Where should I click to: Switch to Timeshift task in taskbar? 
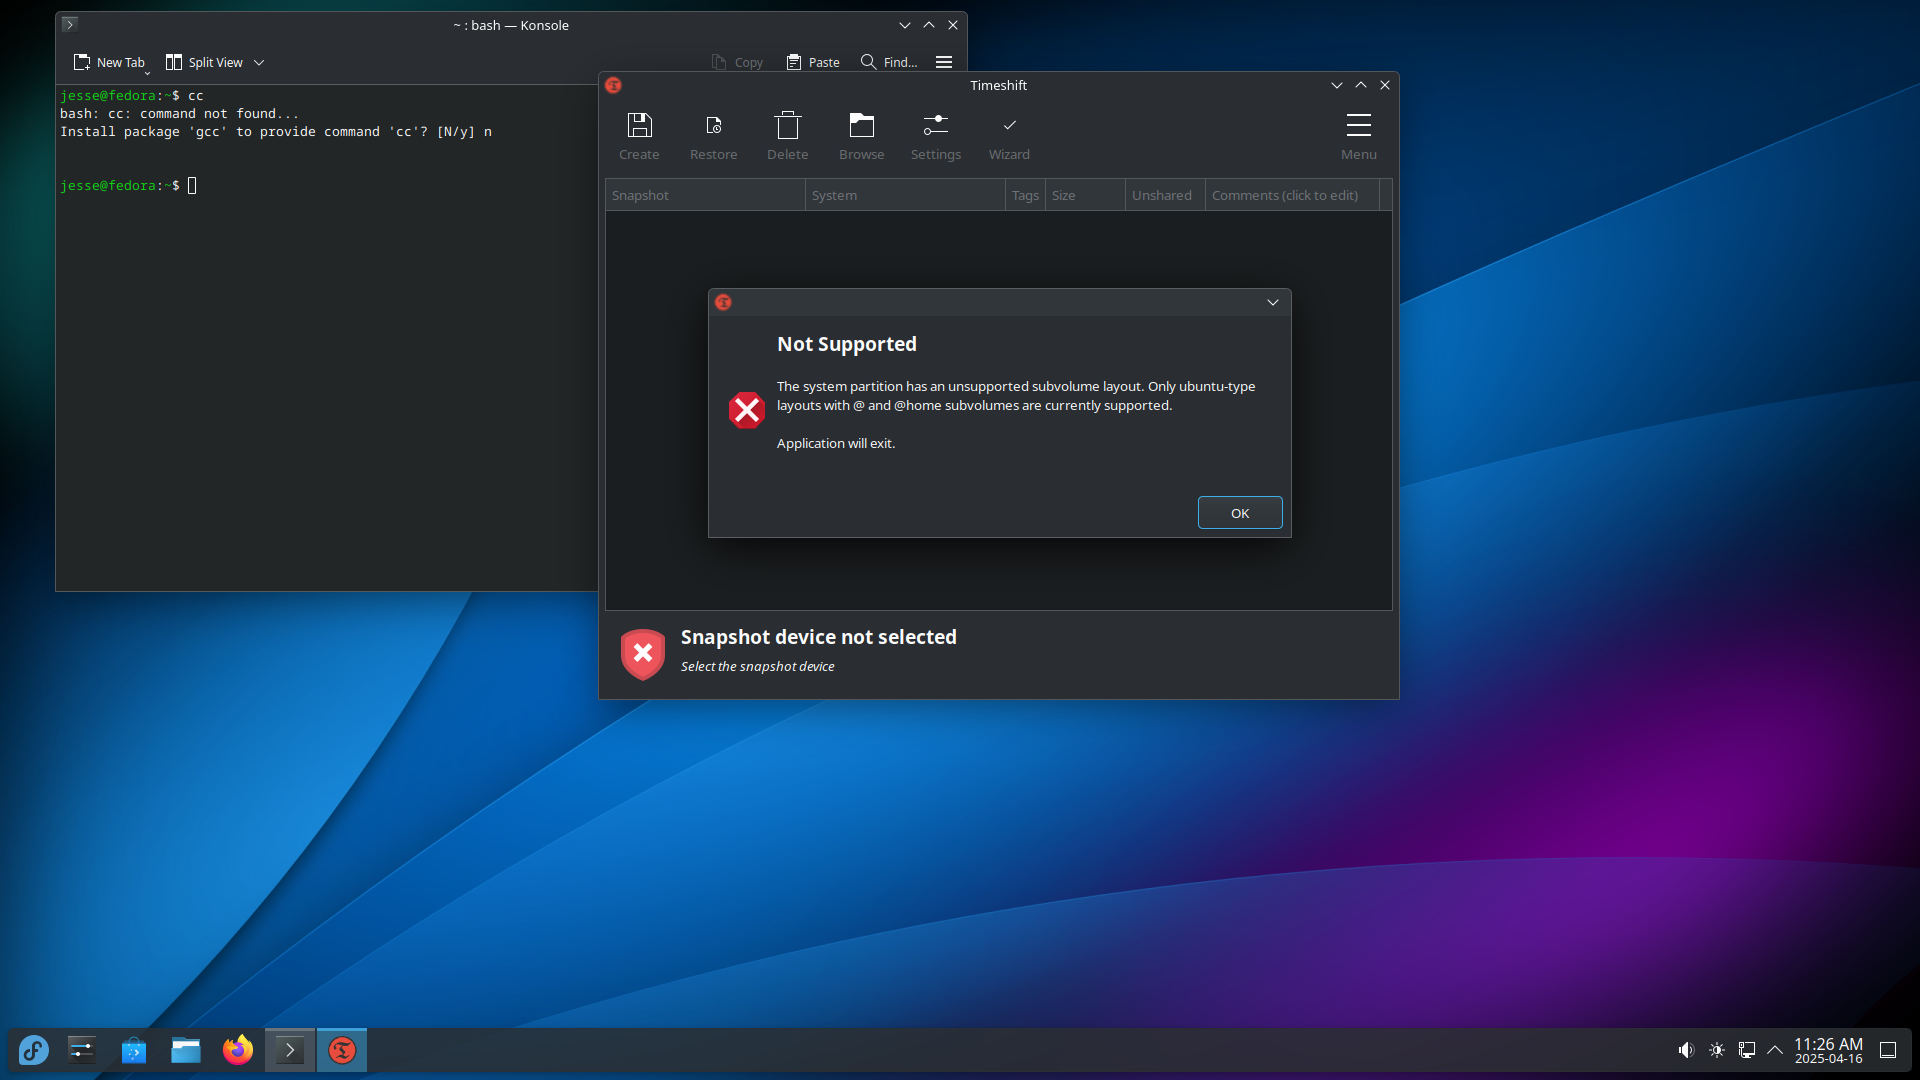(342, 1050)
